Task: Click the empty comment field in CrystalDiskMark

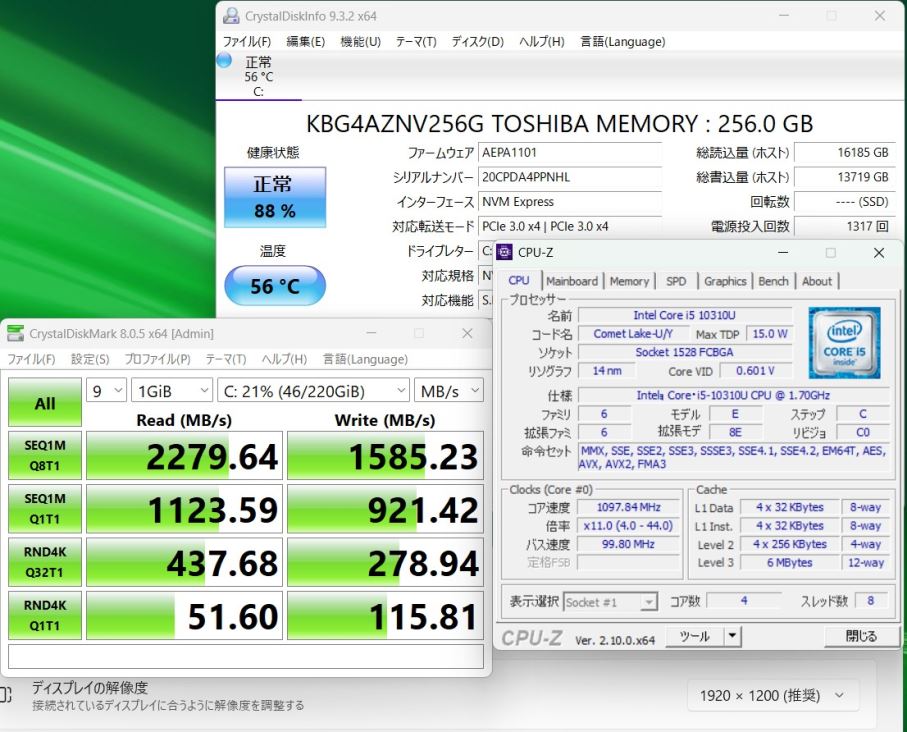Action: pos(246,656)
